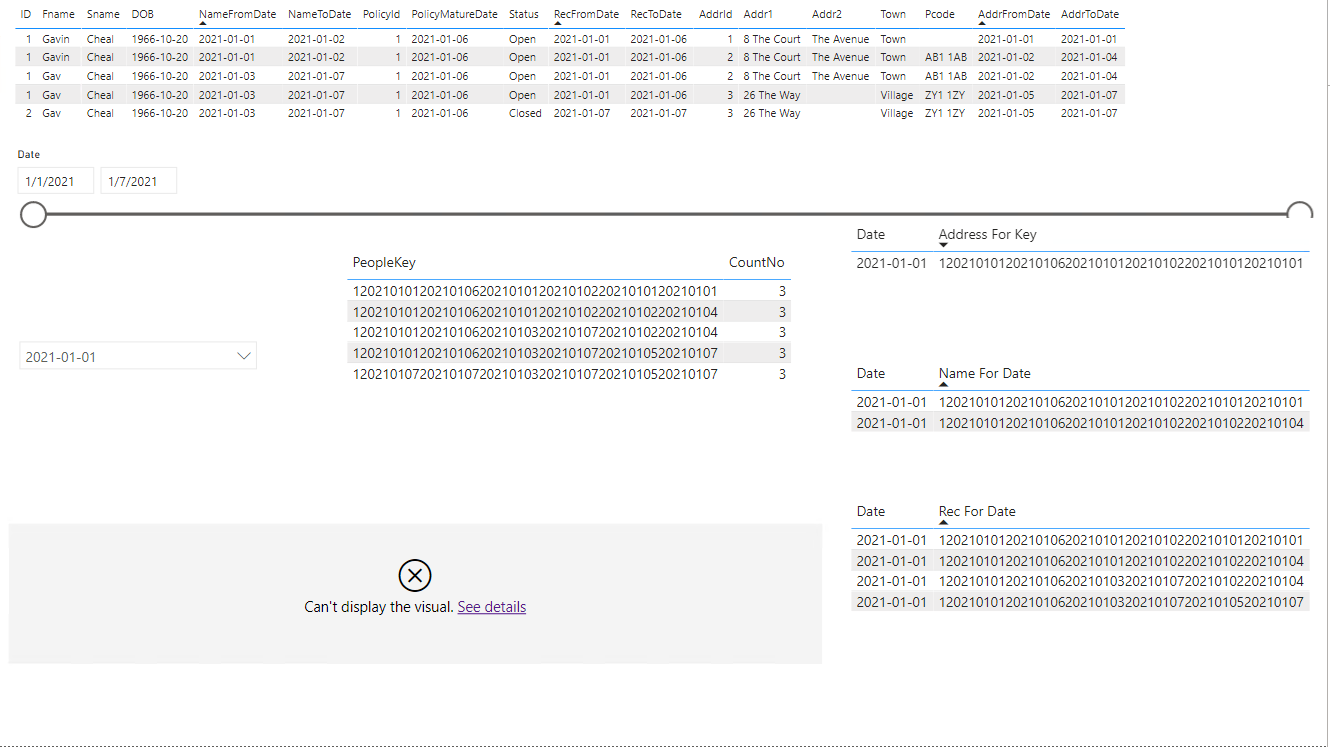Sort by the Address For Key header
This screenshot has width=1330, height=747.
[987, 234]
